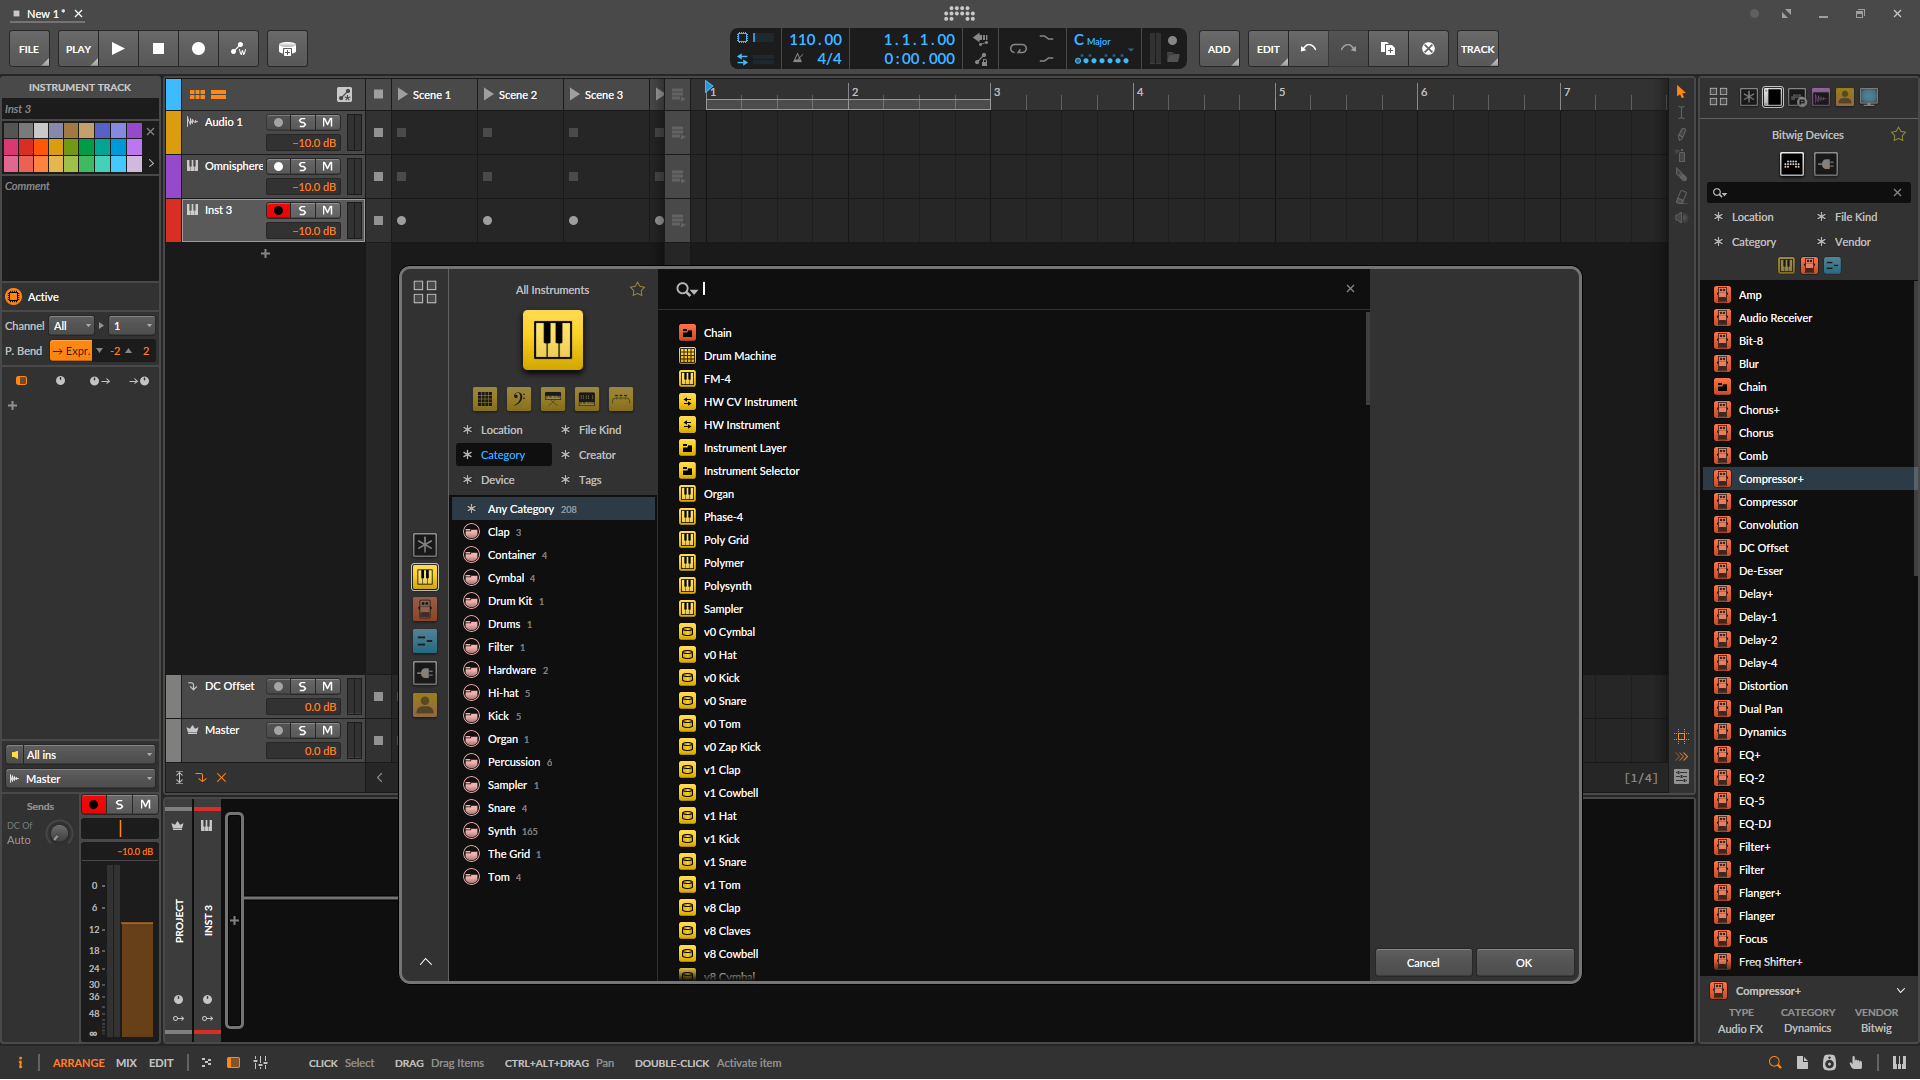
Task: Confirm the browser selection with OK
Action: (x=1524, y=962)
